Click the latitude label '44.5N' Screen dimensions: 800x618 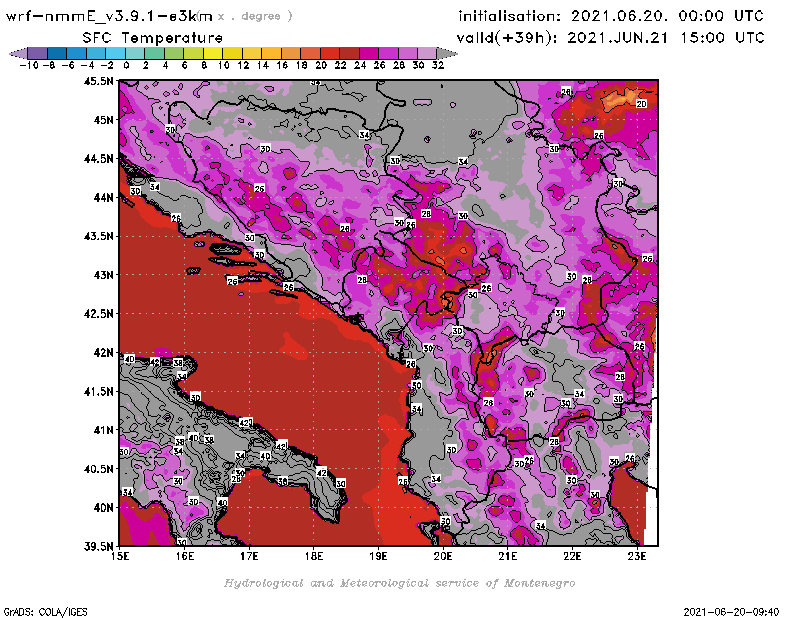(x=99, y=159)
